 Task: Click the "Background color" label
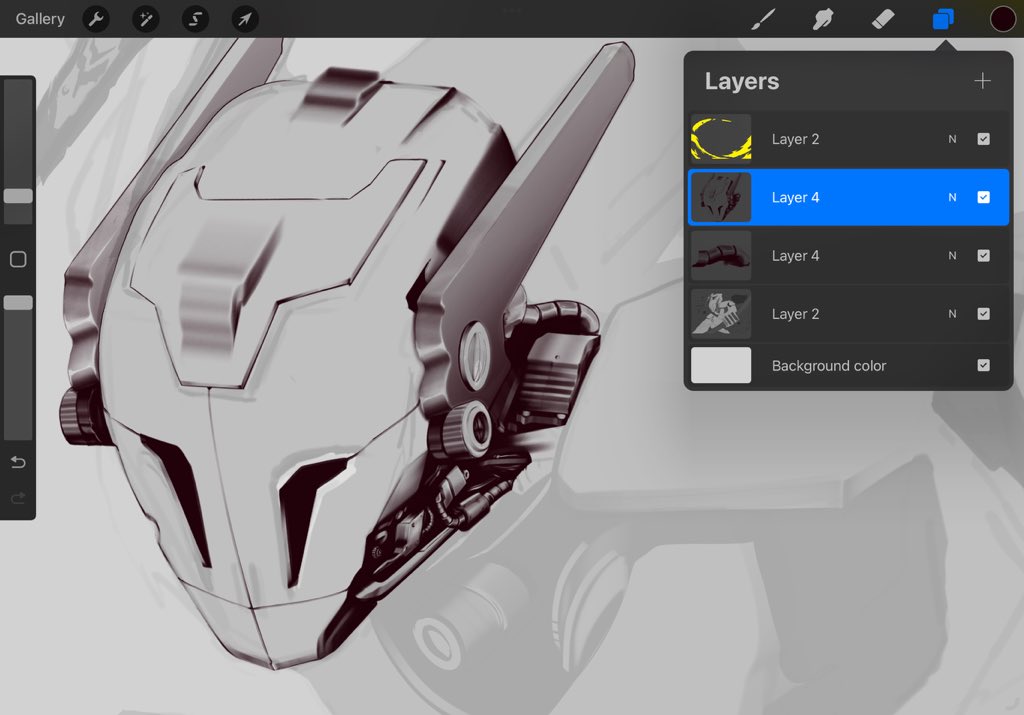pos(829,366)
